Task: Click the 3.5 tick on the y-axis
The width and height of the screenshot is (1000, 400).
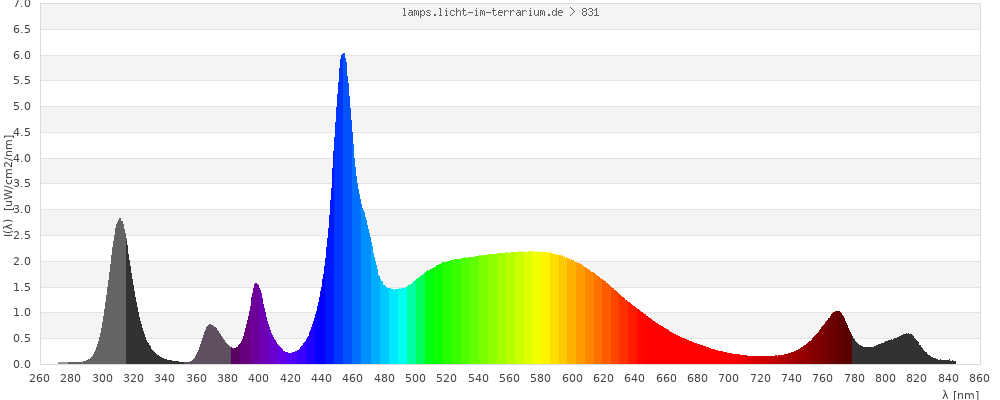Action: [x=21, y=184]
